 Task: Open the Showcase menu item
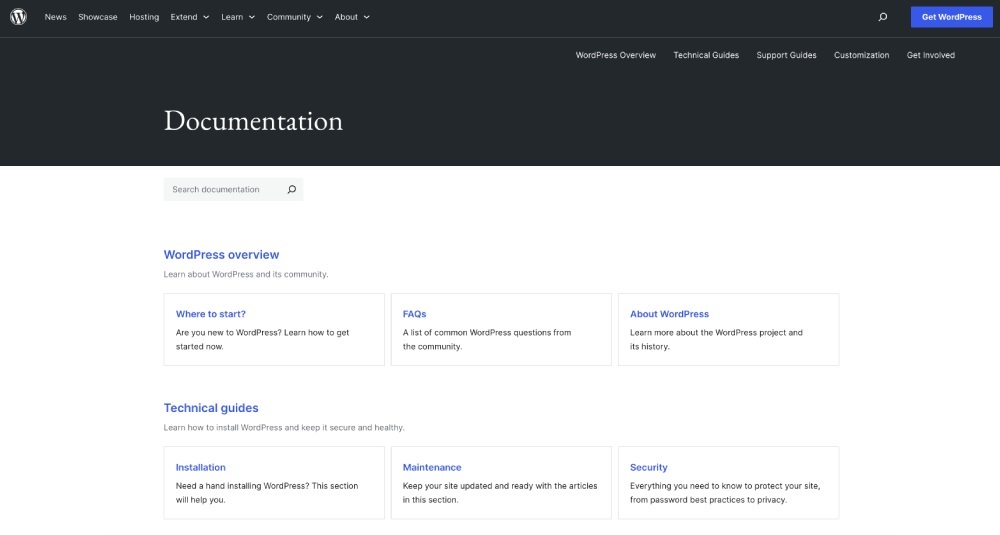(x=98, y=17)
